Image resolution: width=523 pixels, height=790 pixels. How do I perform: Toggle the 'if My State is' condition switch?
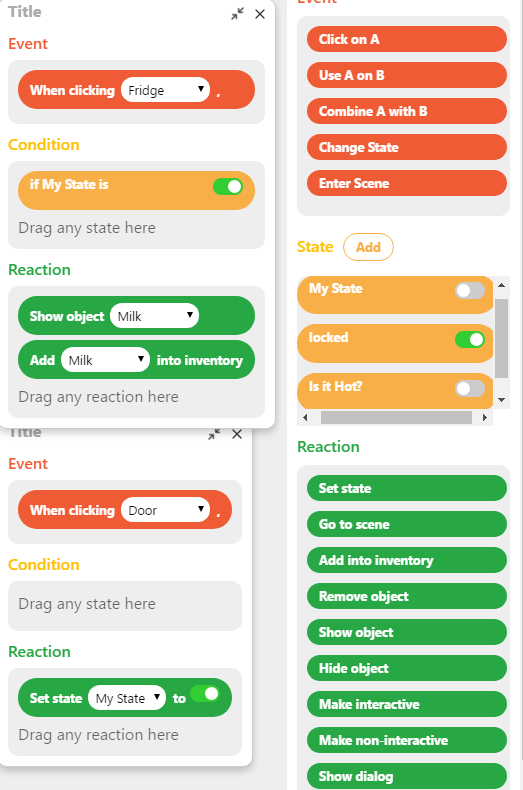click(x=228, y=186)
